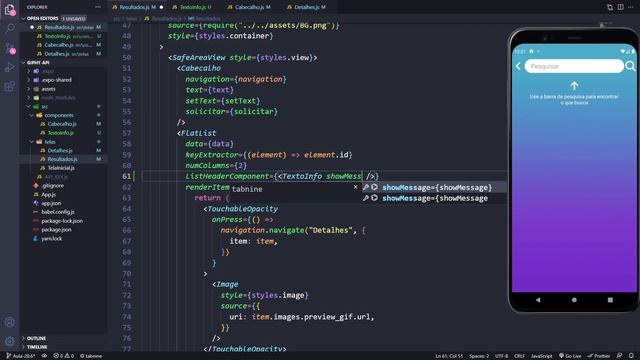Open the Search view in activity bar
This screenshot has height=360, width=640.
pyautogui.click(x=10, y=28)
